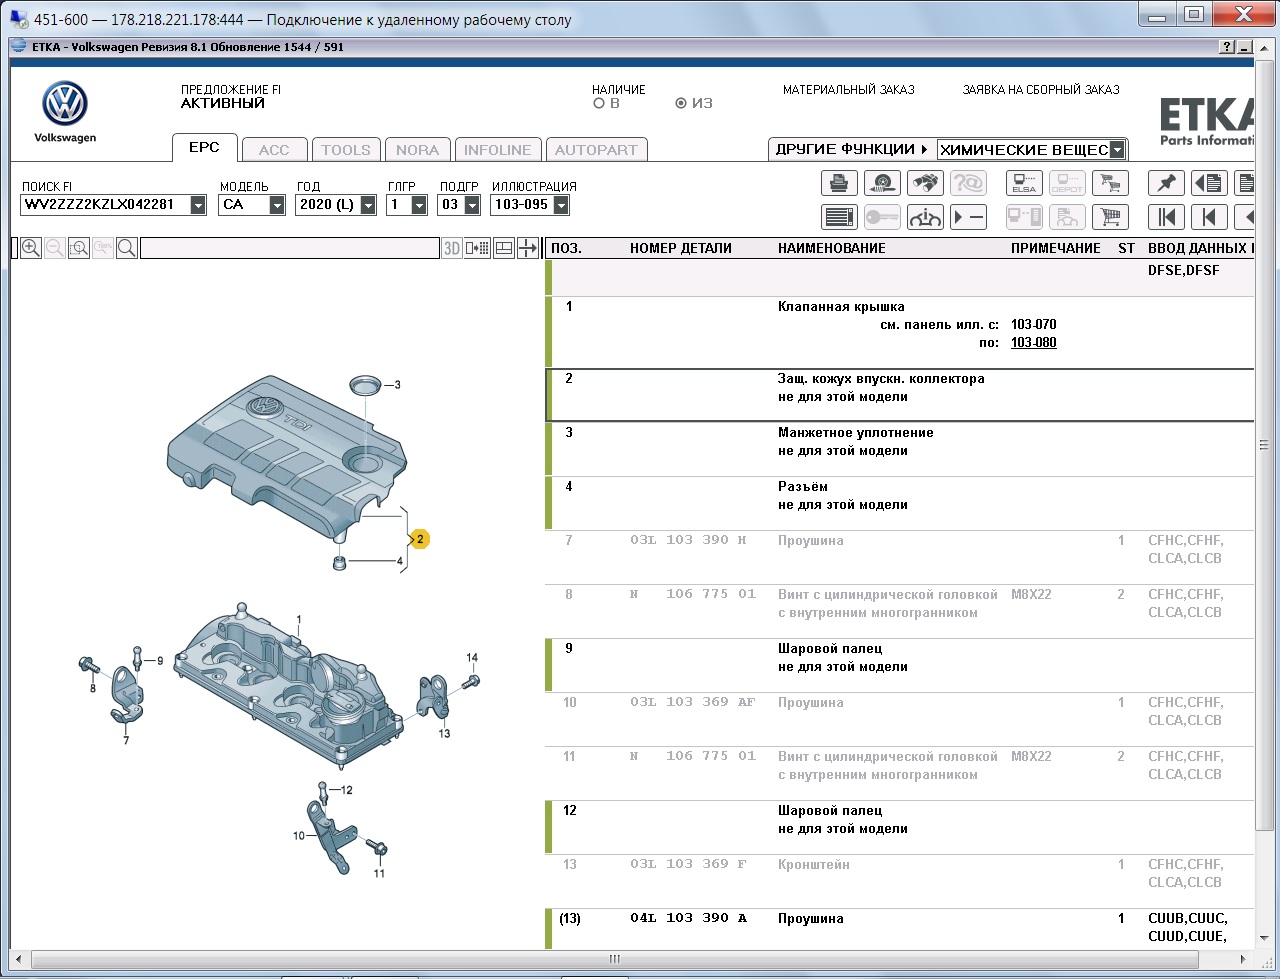
Task: Open the wheel and tyre tool icon
Action: click(x=883, y=183)
